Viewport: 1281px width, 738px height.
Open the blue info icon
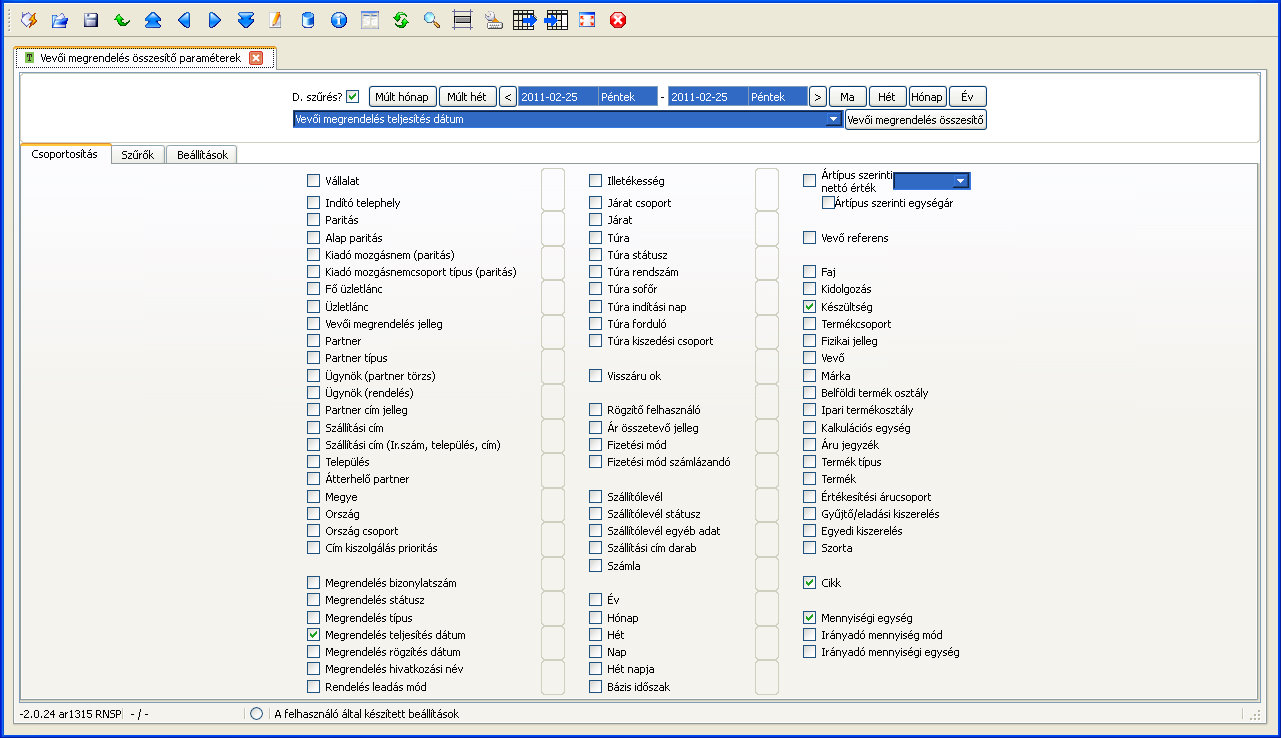click(339, 19)
